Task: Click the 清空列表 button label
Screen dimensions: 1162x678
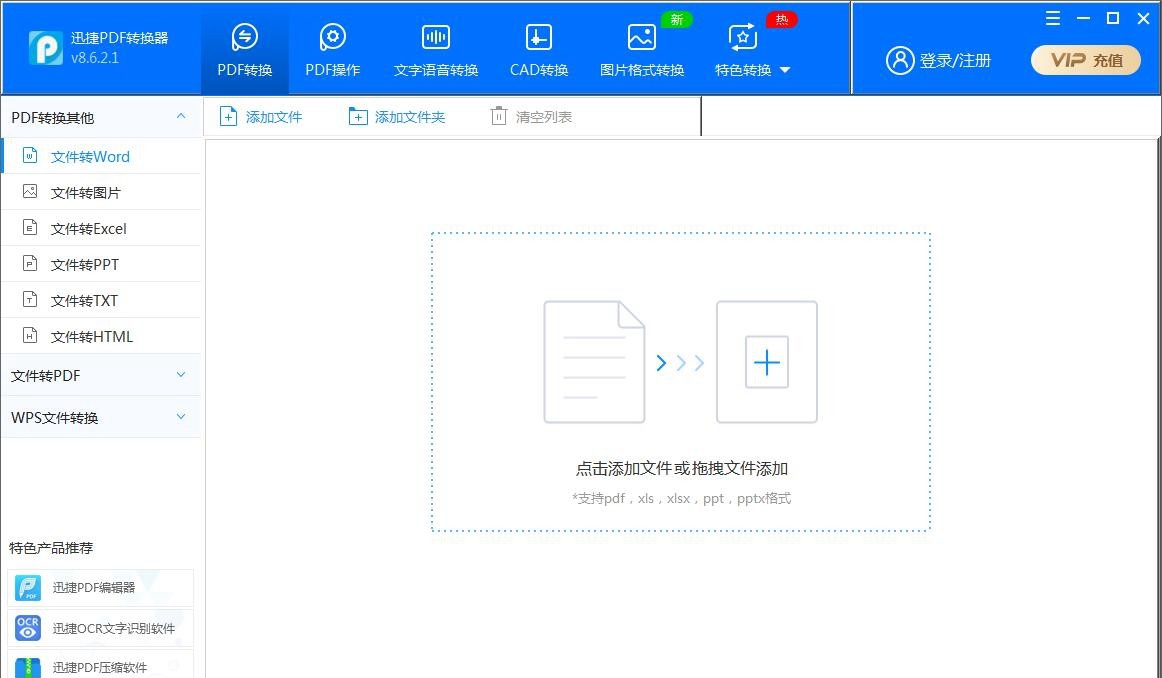Action: click(x=544, y=117)
